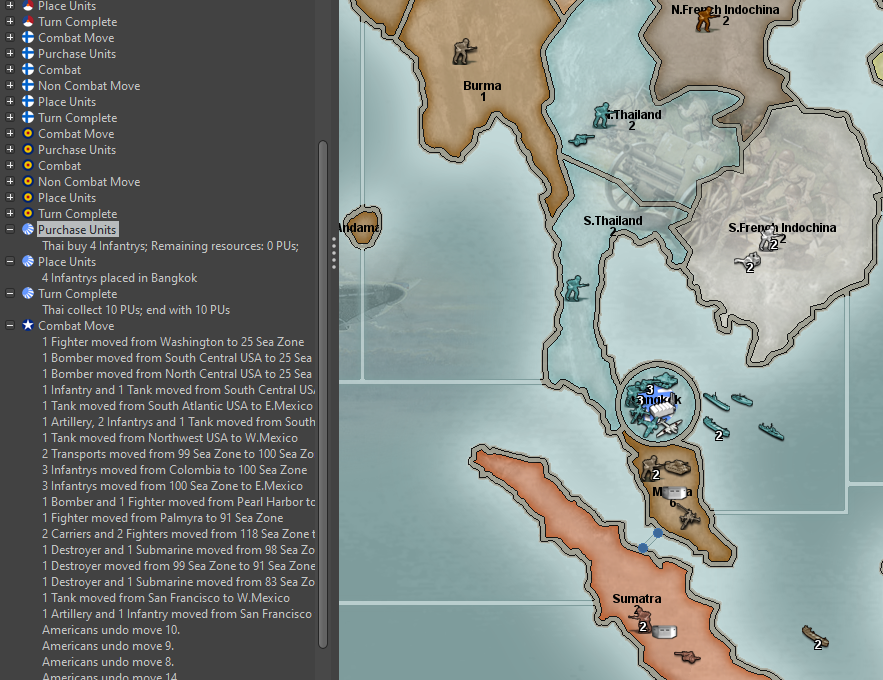Select the teal infantry in S.Thailand

(576, 288)
